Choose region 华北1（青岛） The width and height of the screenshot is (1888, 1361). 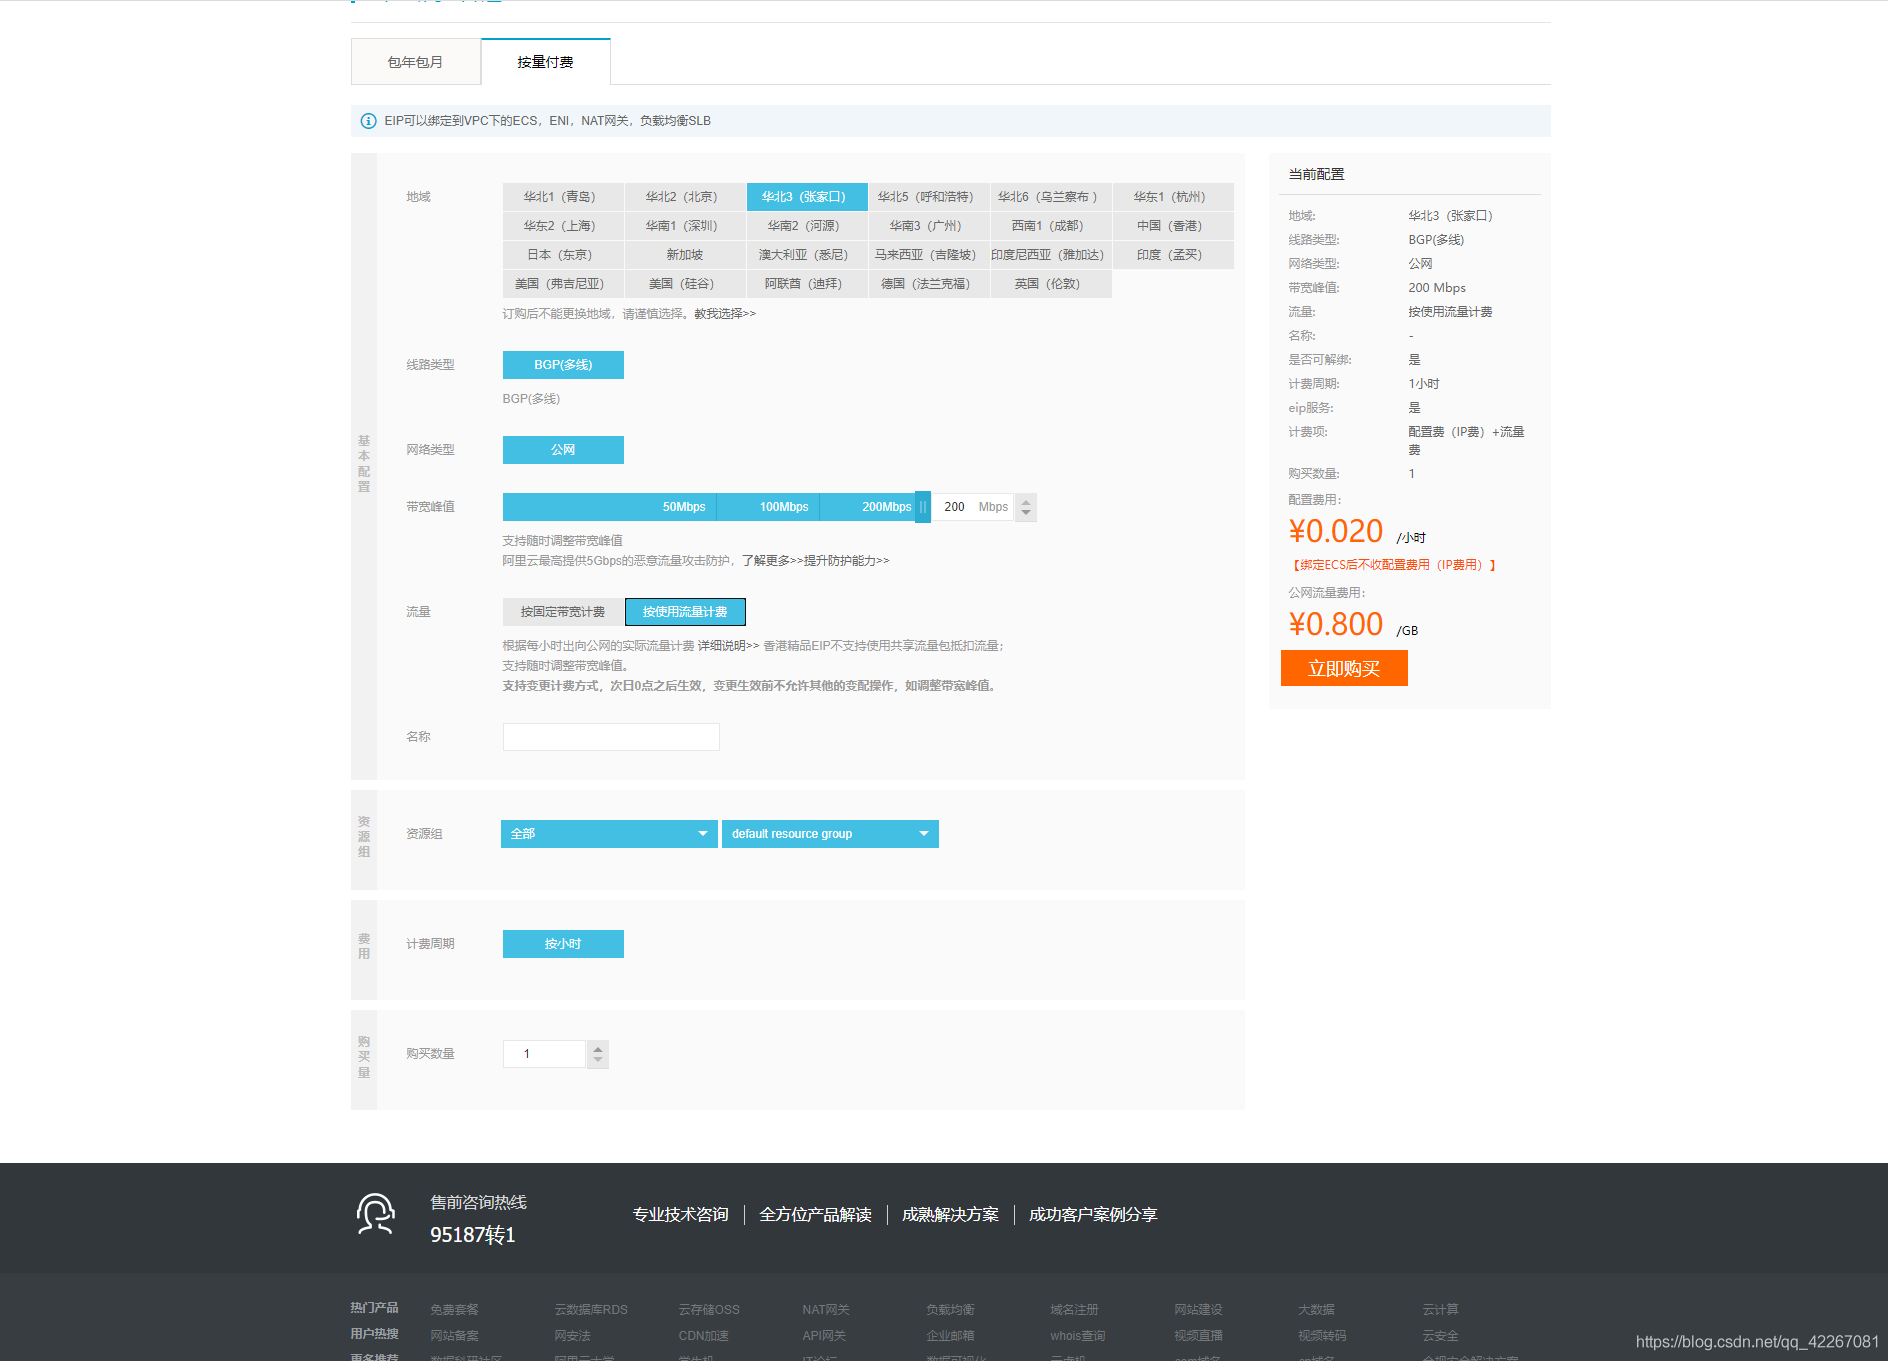(x=563, y=197)
